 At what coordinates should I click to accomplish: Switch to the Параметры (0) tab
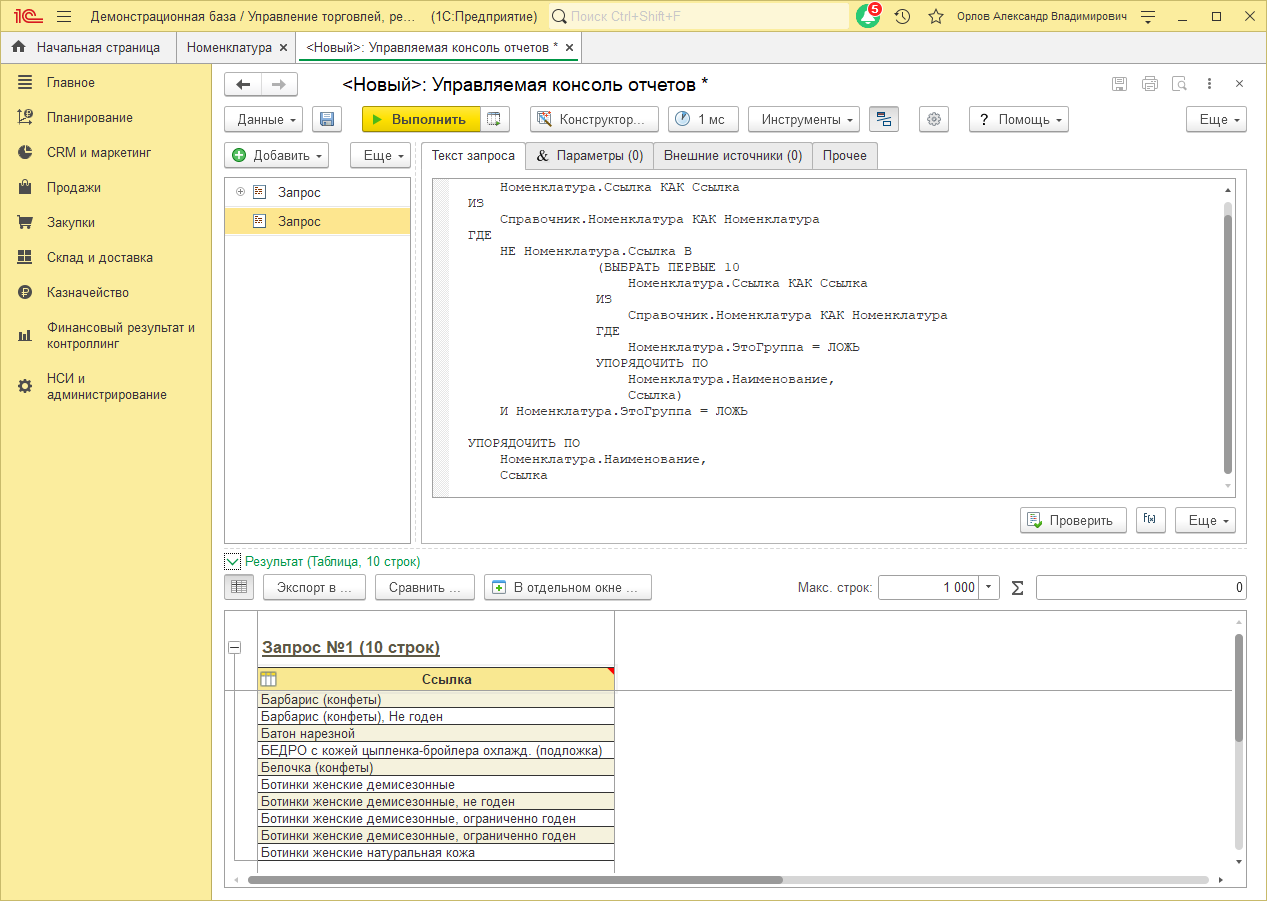coord(589,156)
